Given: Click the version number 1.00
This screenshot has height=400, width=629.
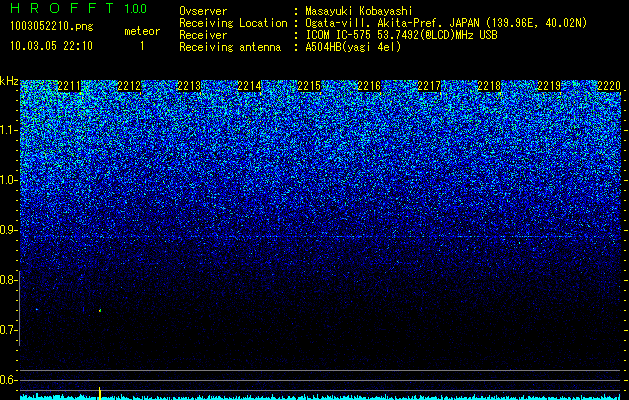Looking at the screenshot, I should point(136,9).
